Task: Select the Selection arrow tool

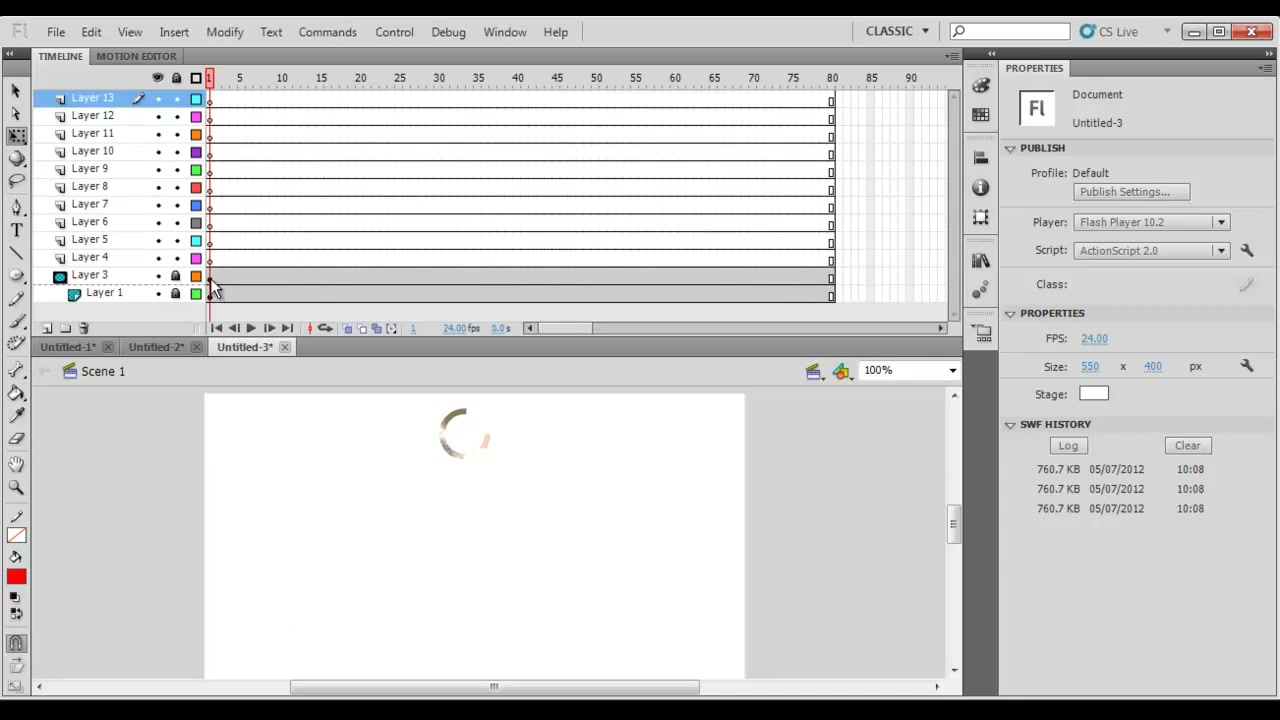Action: click(16, 92)
